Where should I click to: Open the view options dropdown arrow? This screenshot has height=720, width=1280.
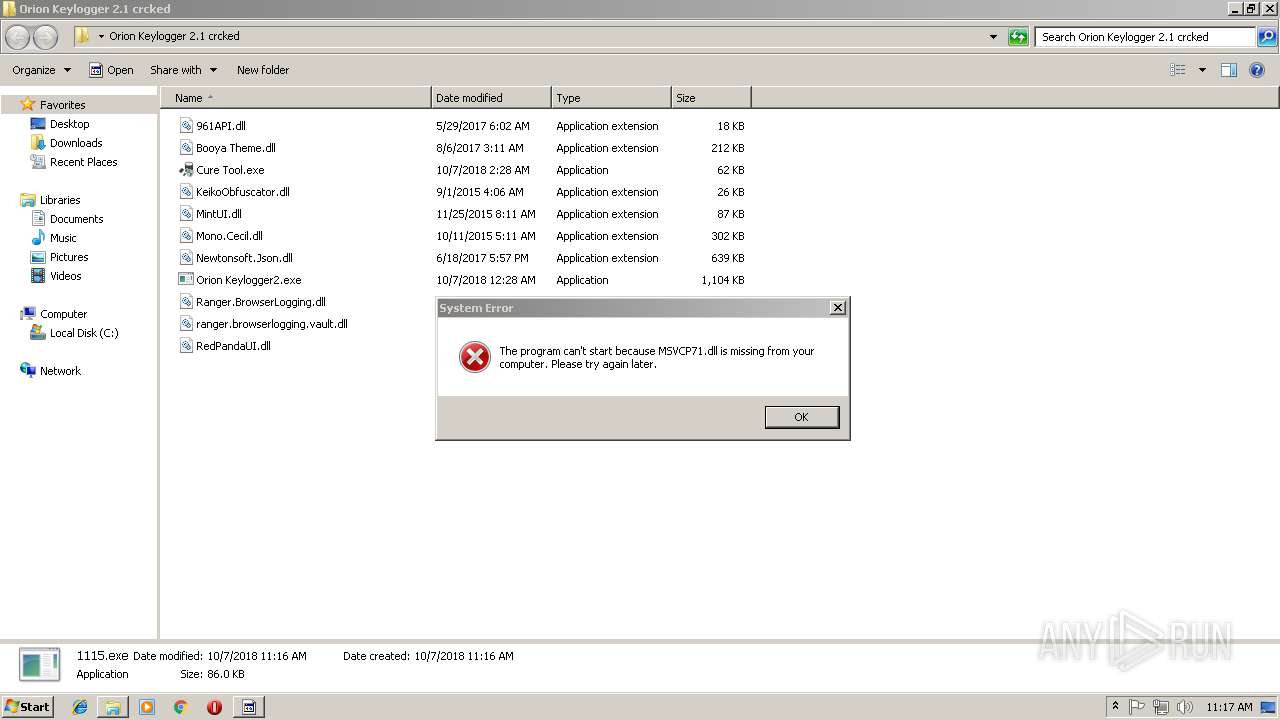coord(1202,70)
